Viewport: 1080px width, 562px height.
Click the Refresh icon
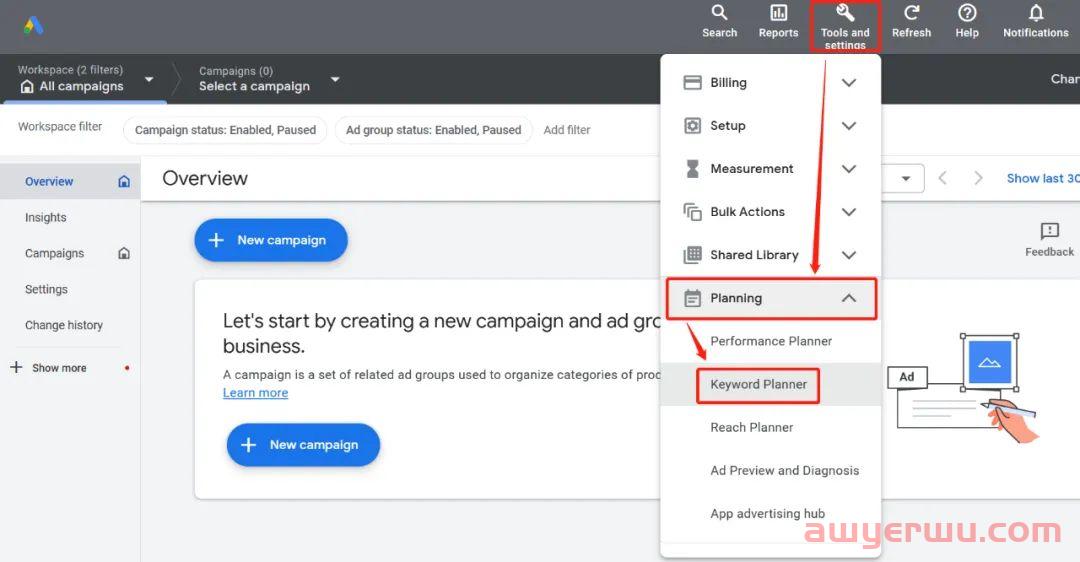[x=911, y=12]
